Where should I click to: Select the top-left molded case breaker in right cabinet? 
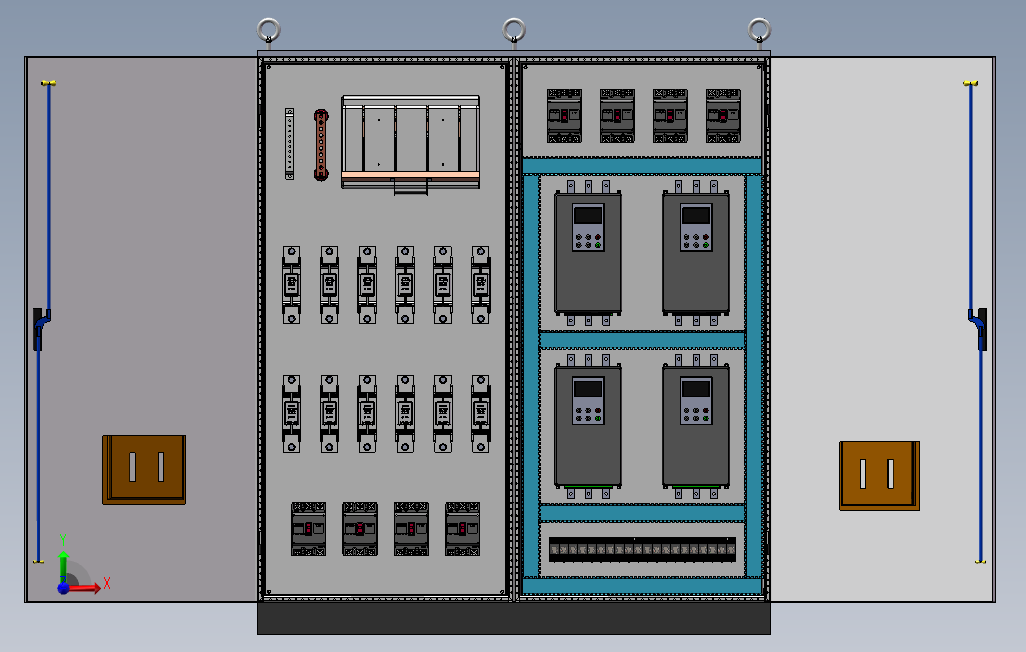tap(566, 113)
